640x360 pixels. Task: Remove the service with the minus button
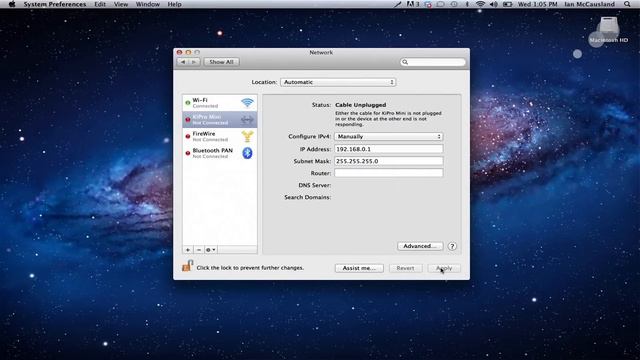pyautogui.click(x=199, y=249)
